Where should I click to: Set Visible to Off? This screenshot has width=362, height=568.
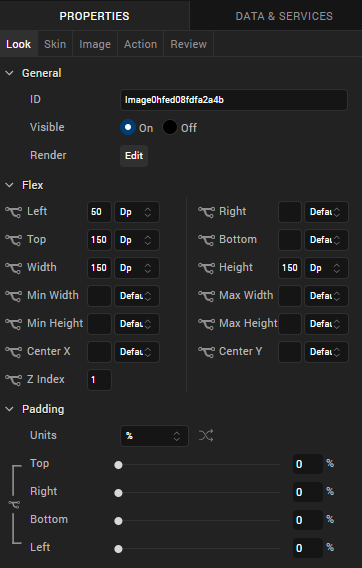point(170,128)
